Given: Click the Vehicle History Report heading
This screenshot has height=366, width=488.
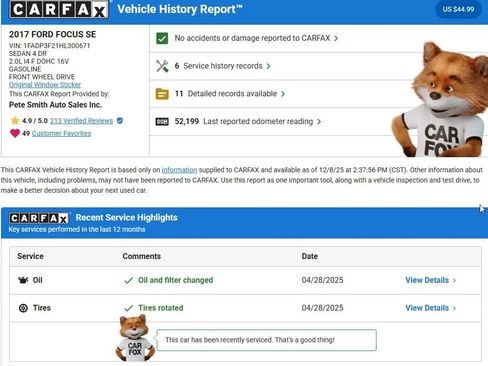Looking at the screenshot, I should pos(180,9).
